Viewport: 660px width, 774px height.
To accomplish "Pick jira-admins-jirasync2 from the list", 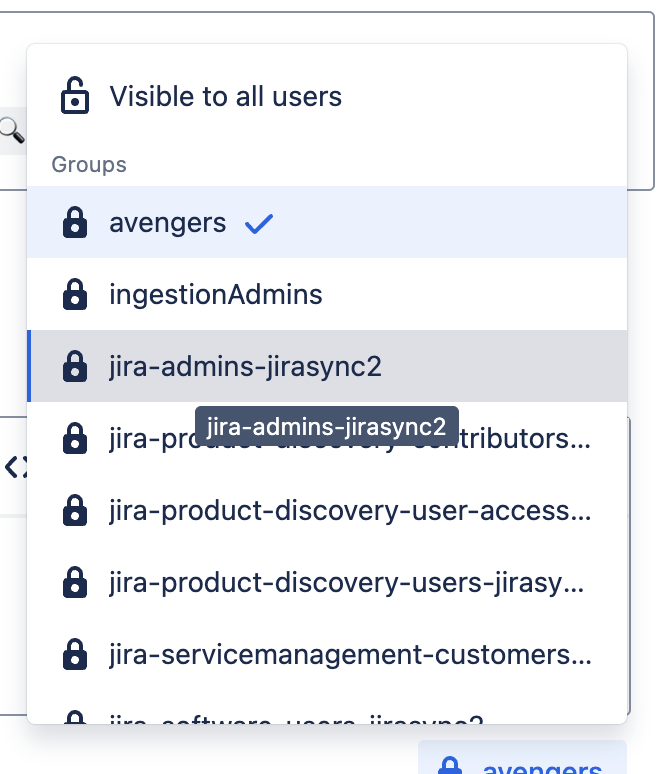I will click(246, 367).
